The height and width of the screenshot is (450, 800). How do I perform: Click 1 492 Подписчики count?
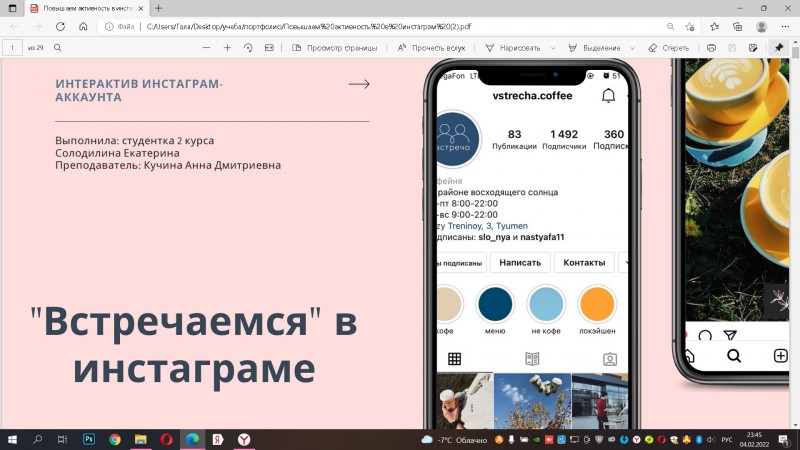pos(564,139)
